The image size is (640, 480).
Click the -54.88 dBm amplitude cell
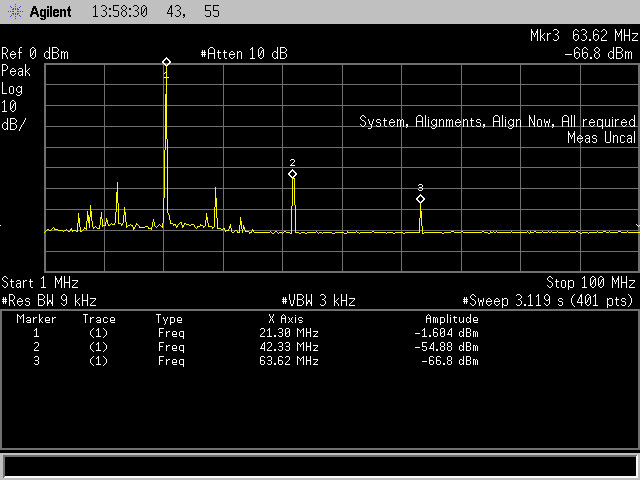(446, 347)
